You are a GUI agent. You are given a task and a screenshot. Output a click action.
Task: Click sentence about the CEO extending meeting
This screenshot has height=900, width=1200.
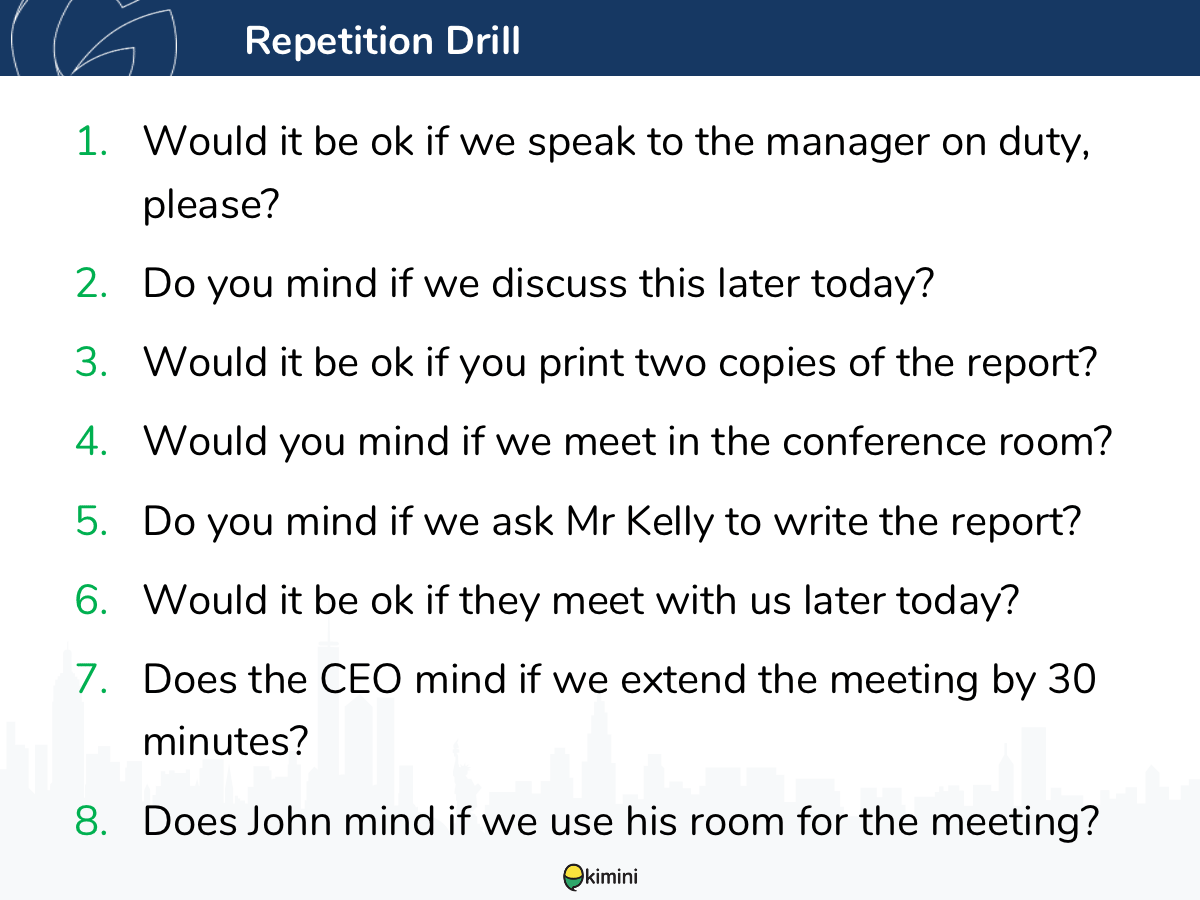(620, 710)
